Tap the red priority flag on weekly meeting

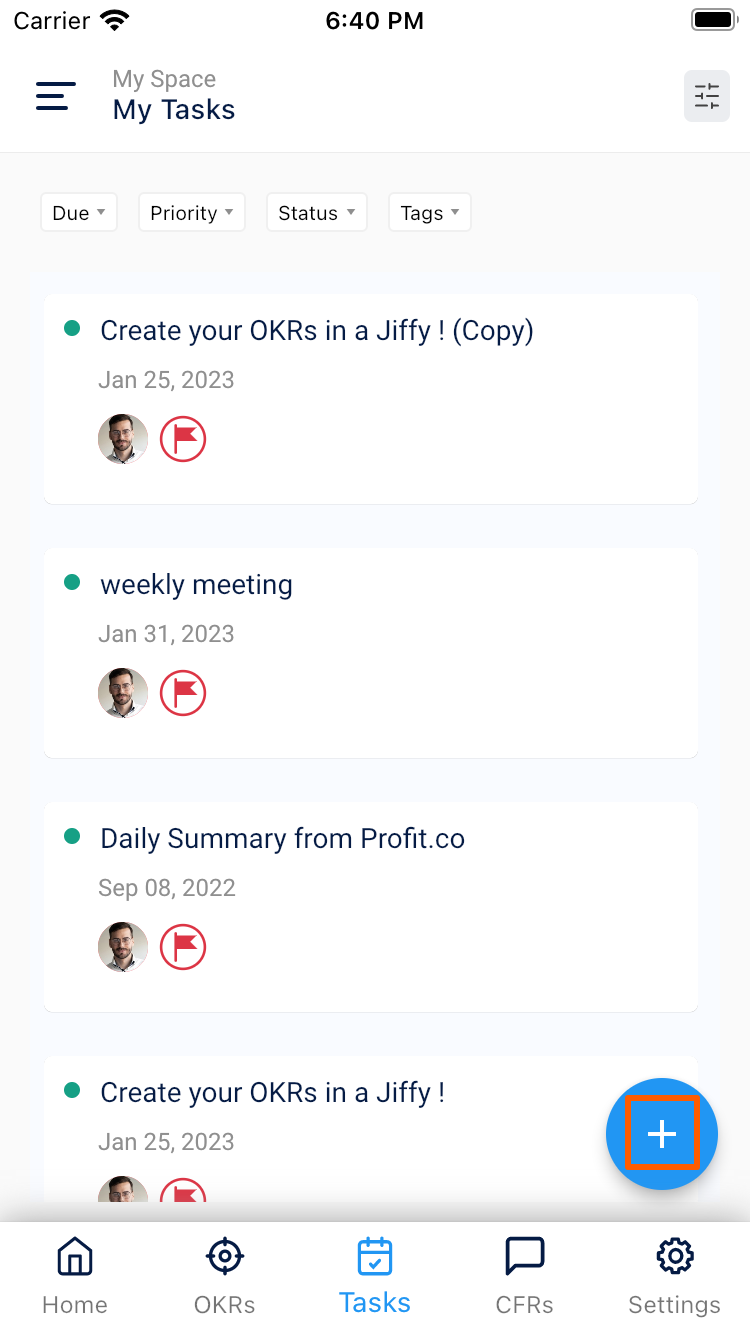(x=183, y=692)
